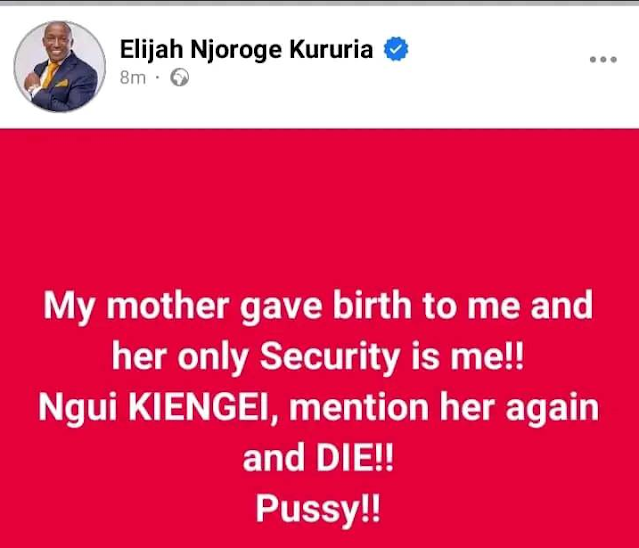Viewport: 639px width, 548px height.
Task: Click the "and DIE!!" text line
Action: (318, 458)
